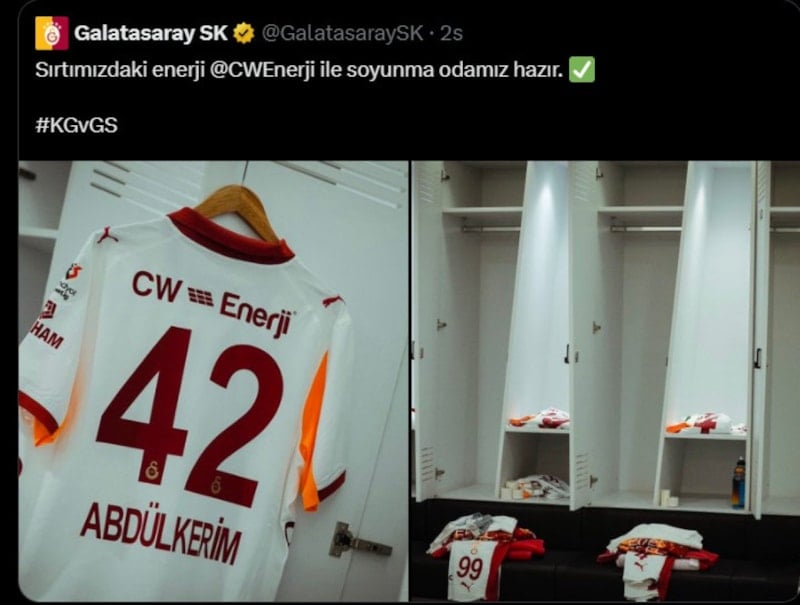Image resolution: width=800 pixels, height=605 pixels.
Task: Open the @GalatasaraySK handle link
Action: coord(342,33)
